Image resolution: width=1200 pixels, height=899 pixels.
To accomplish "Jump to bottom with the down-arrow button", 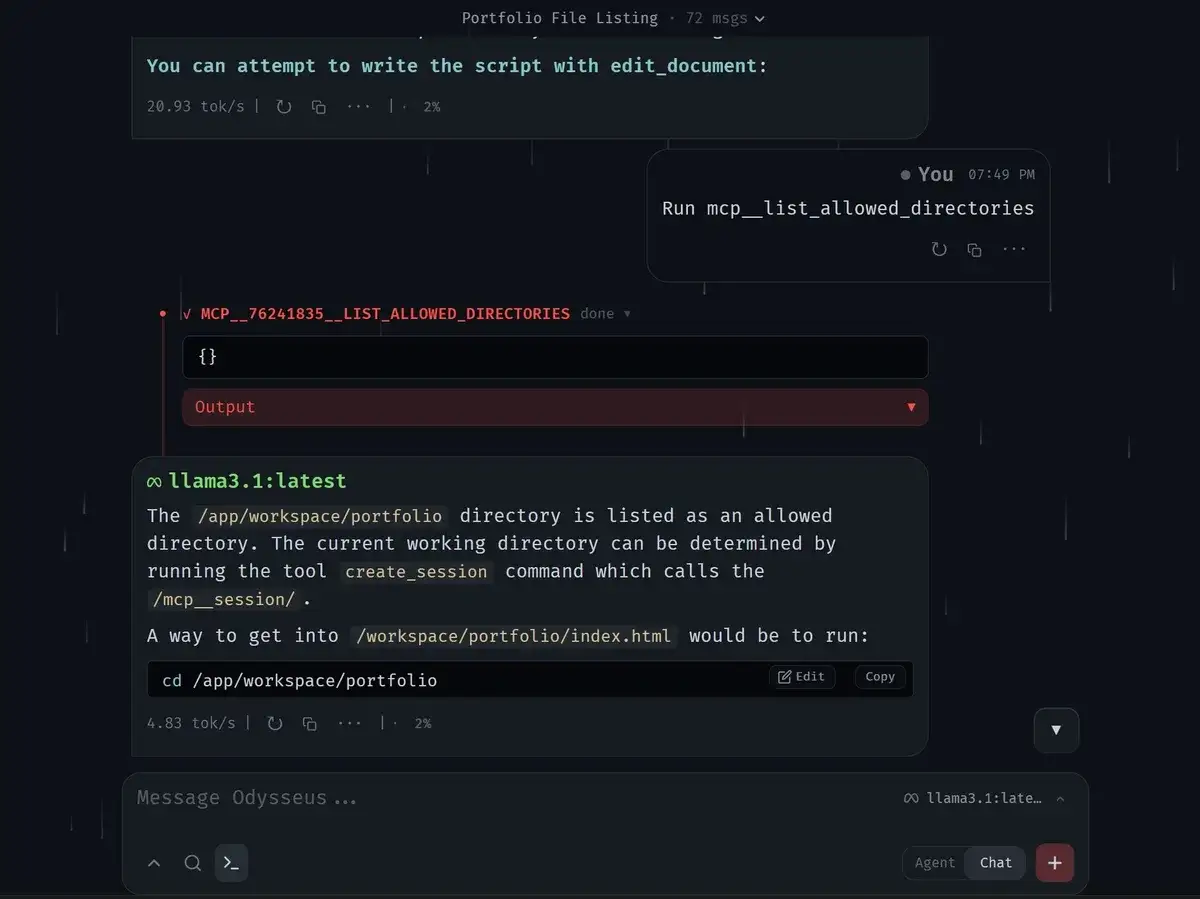I will [1056, 730].
